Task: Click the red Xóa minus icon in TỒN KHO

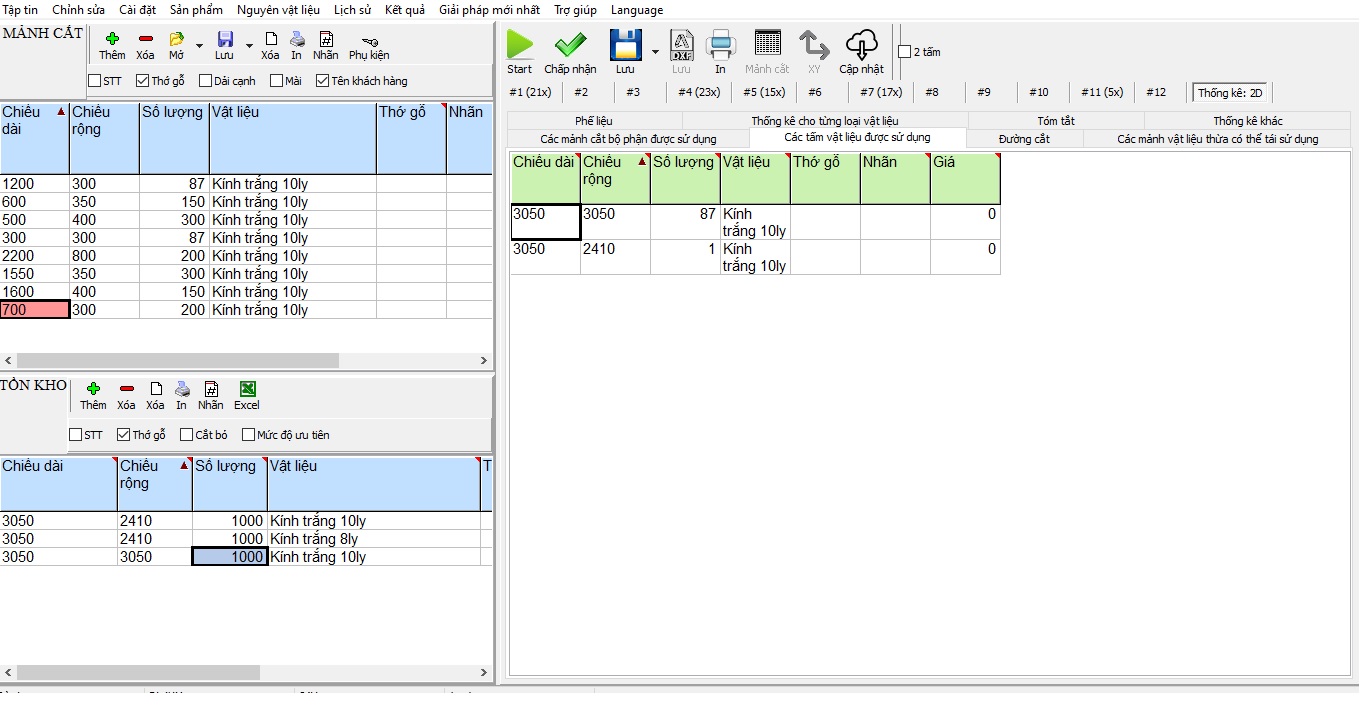Action: coord(126,389)
